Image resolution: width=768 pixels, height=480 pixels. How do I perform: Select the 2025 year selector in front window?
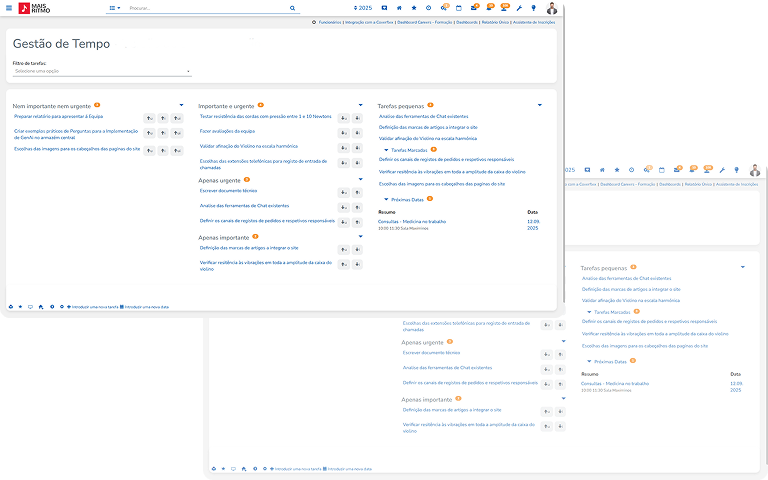363,8
